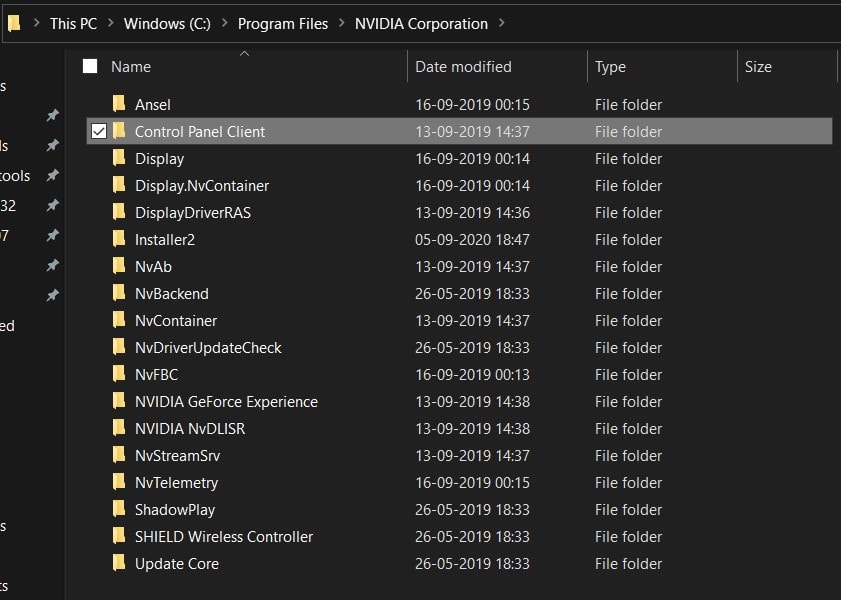
Task: Uncheck the Control Panel Client checkbox
Action: (x=99, y=131)
